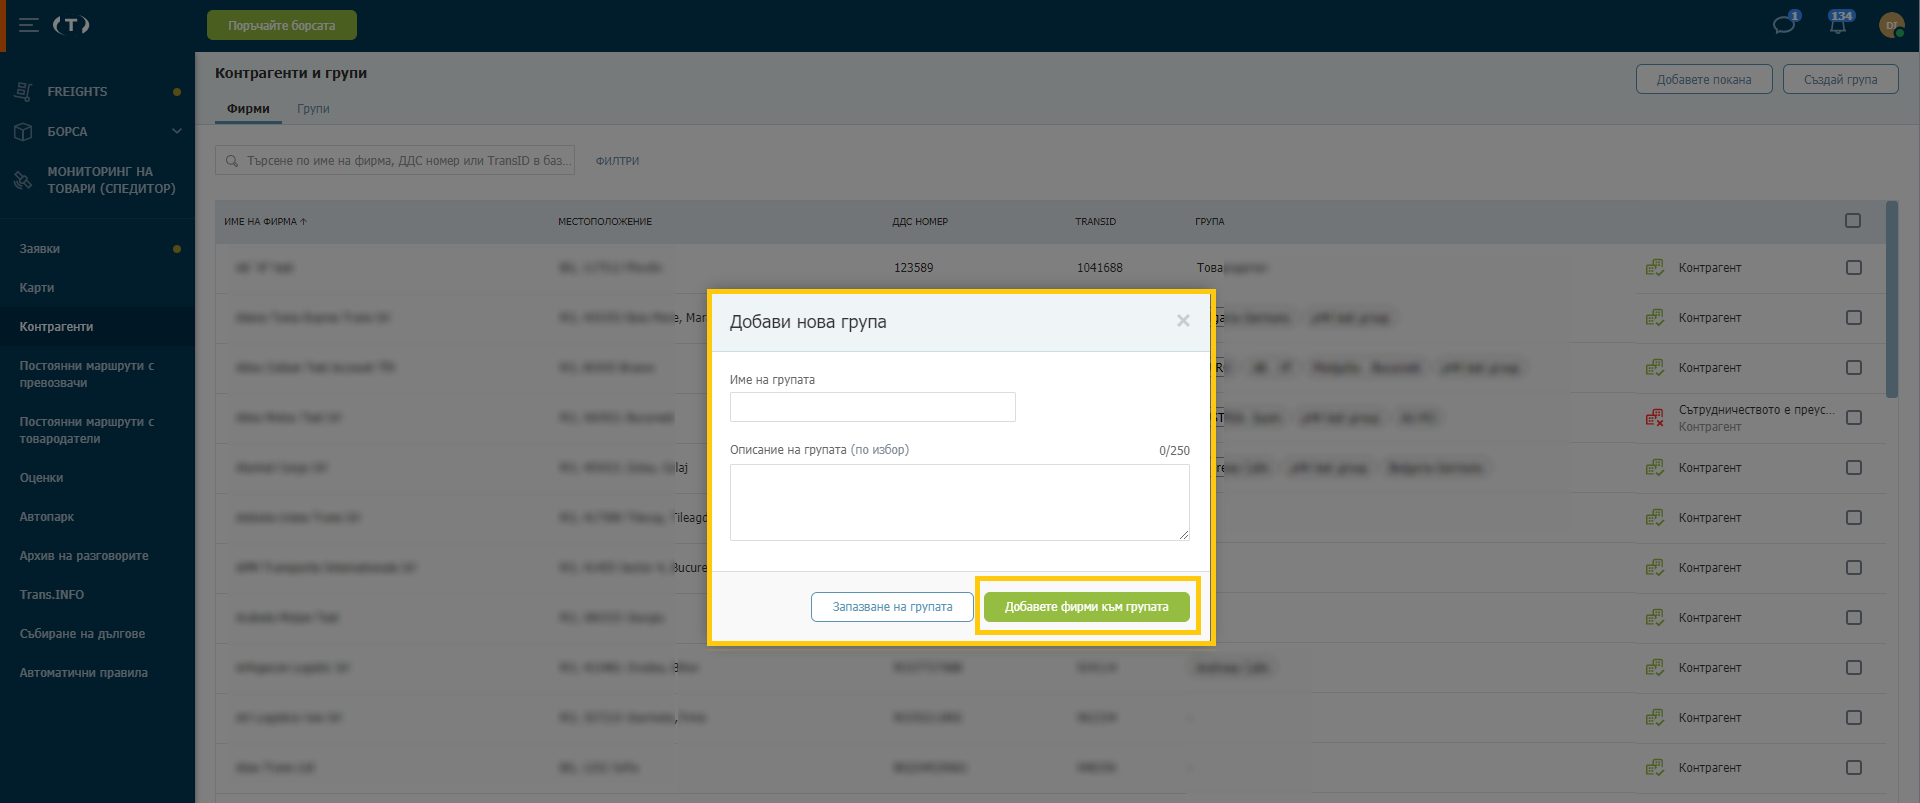Screen dimensions: 1920x803
Task: Click the Добавете покана button
Action: click(1704, 79)
